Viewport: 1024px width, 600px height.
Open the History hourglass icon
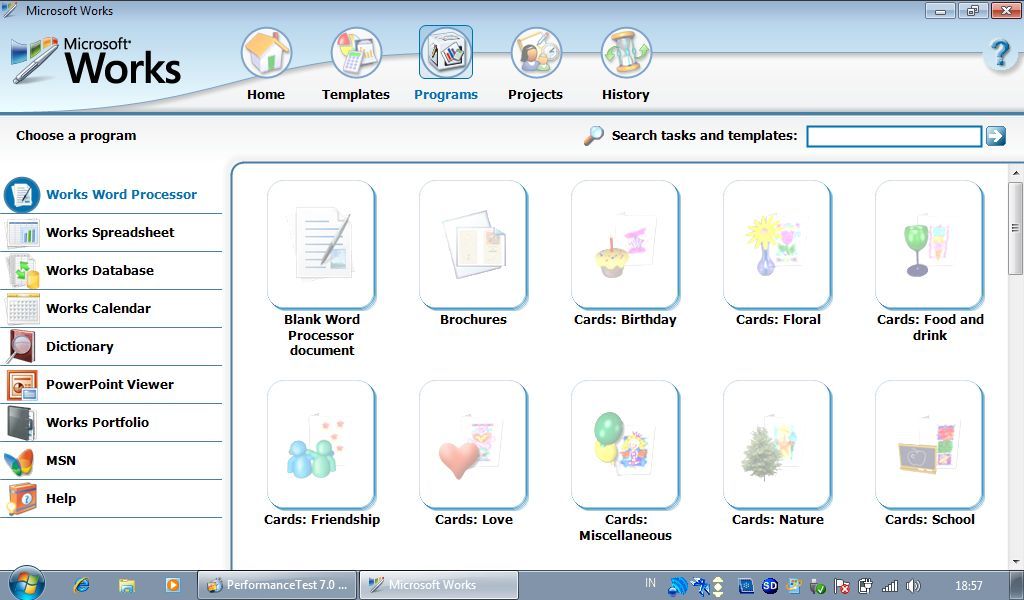pyautogui.click(x=626, y=52)
